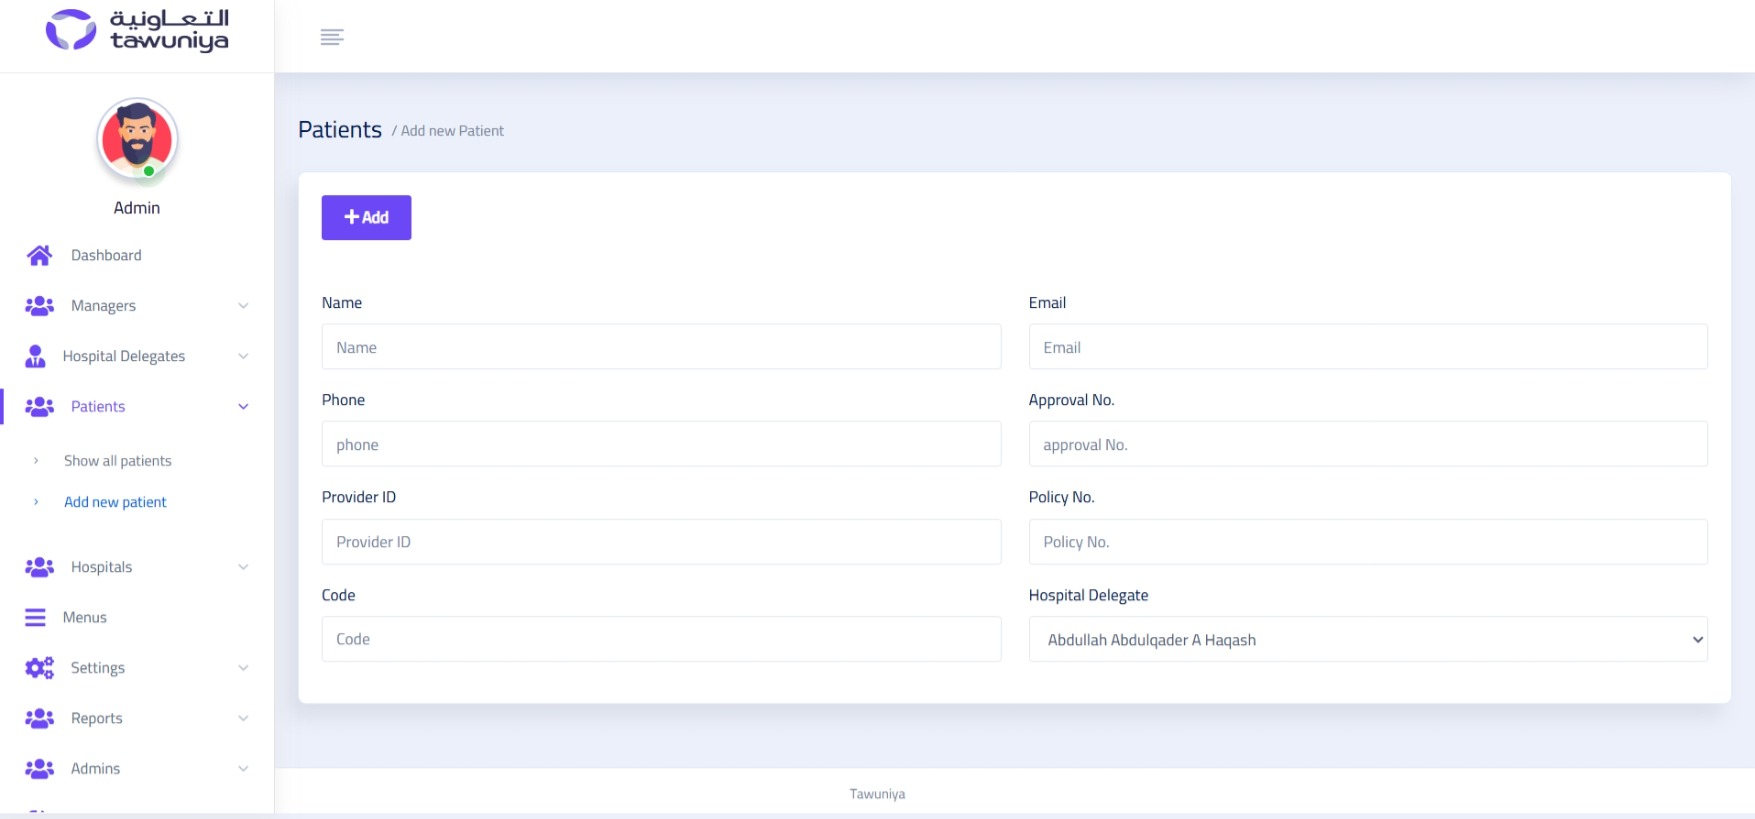Click the Hospital Delegates person icon

(x=36, y=356)
